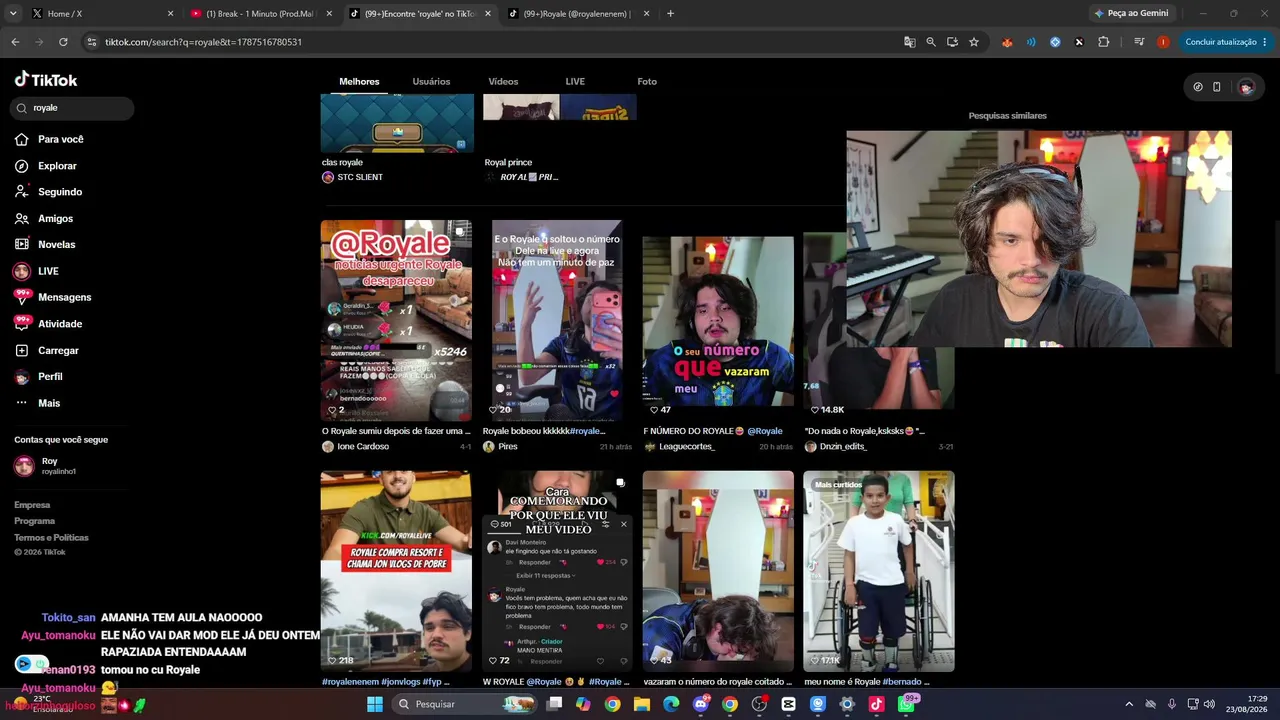
Task: Click Concluir atualização button
Action: pos(1226,42)
